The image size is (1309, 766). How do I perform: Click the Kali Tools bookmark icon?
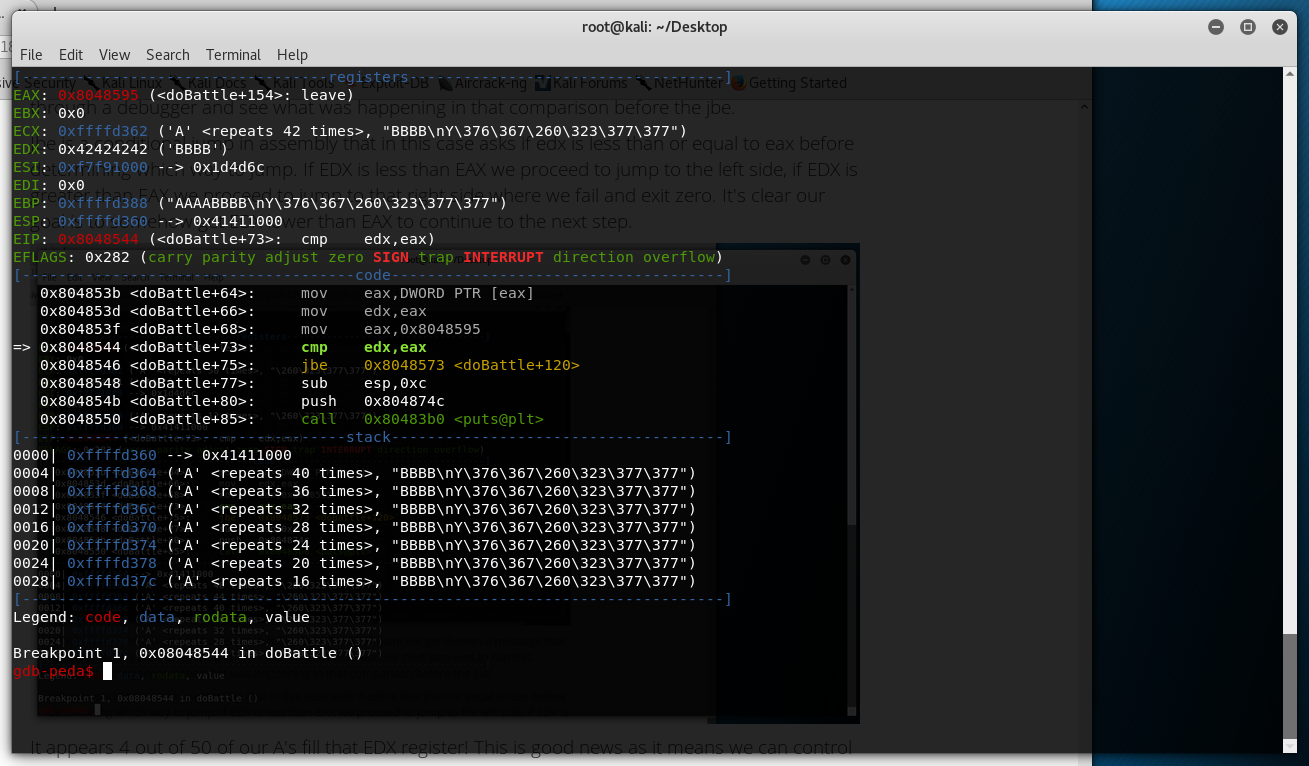(x=262, y=83)
